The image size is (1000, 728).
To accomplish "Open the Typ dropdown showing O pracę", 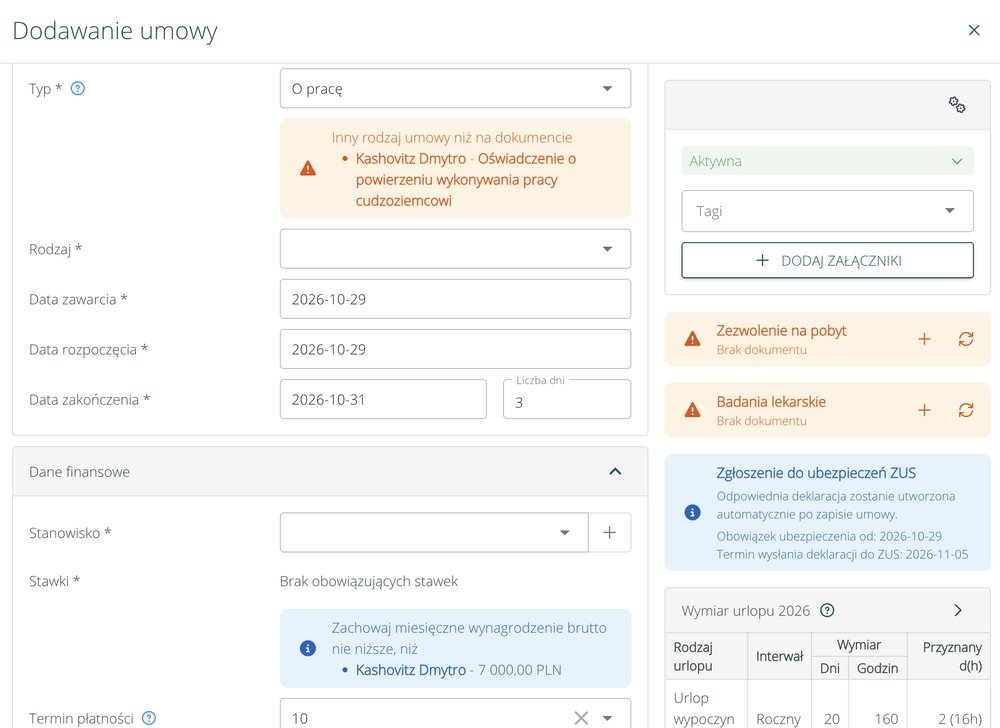I will click(x=455, y=89).
